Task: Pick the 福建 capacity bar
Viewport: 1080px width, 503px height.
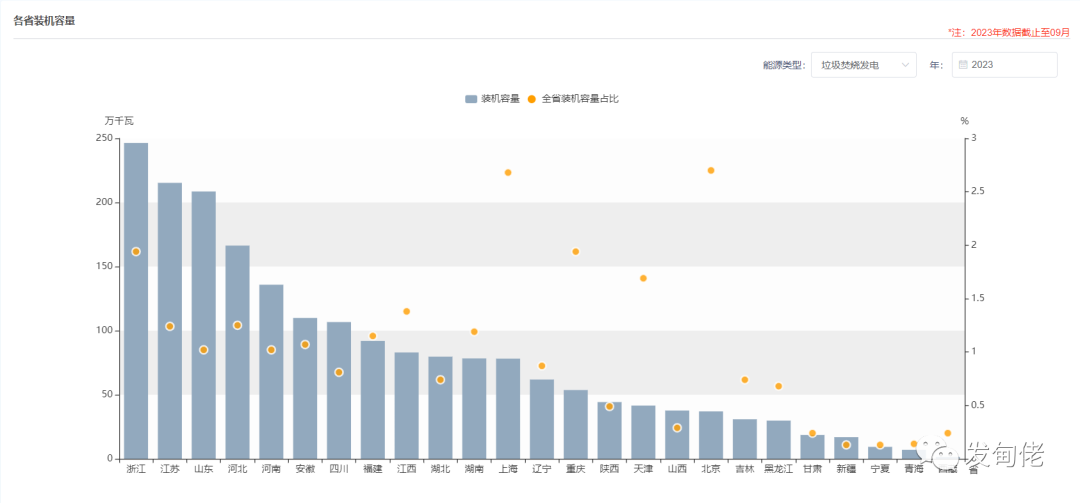Action: pos(373,400)
